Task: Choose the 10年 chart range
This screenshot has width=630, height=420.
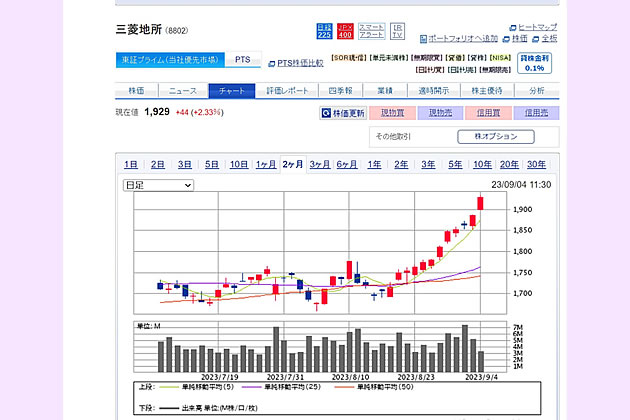Action: tap(482, 164)
